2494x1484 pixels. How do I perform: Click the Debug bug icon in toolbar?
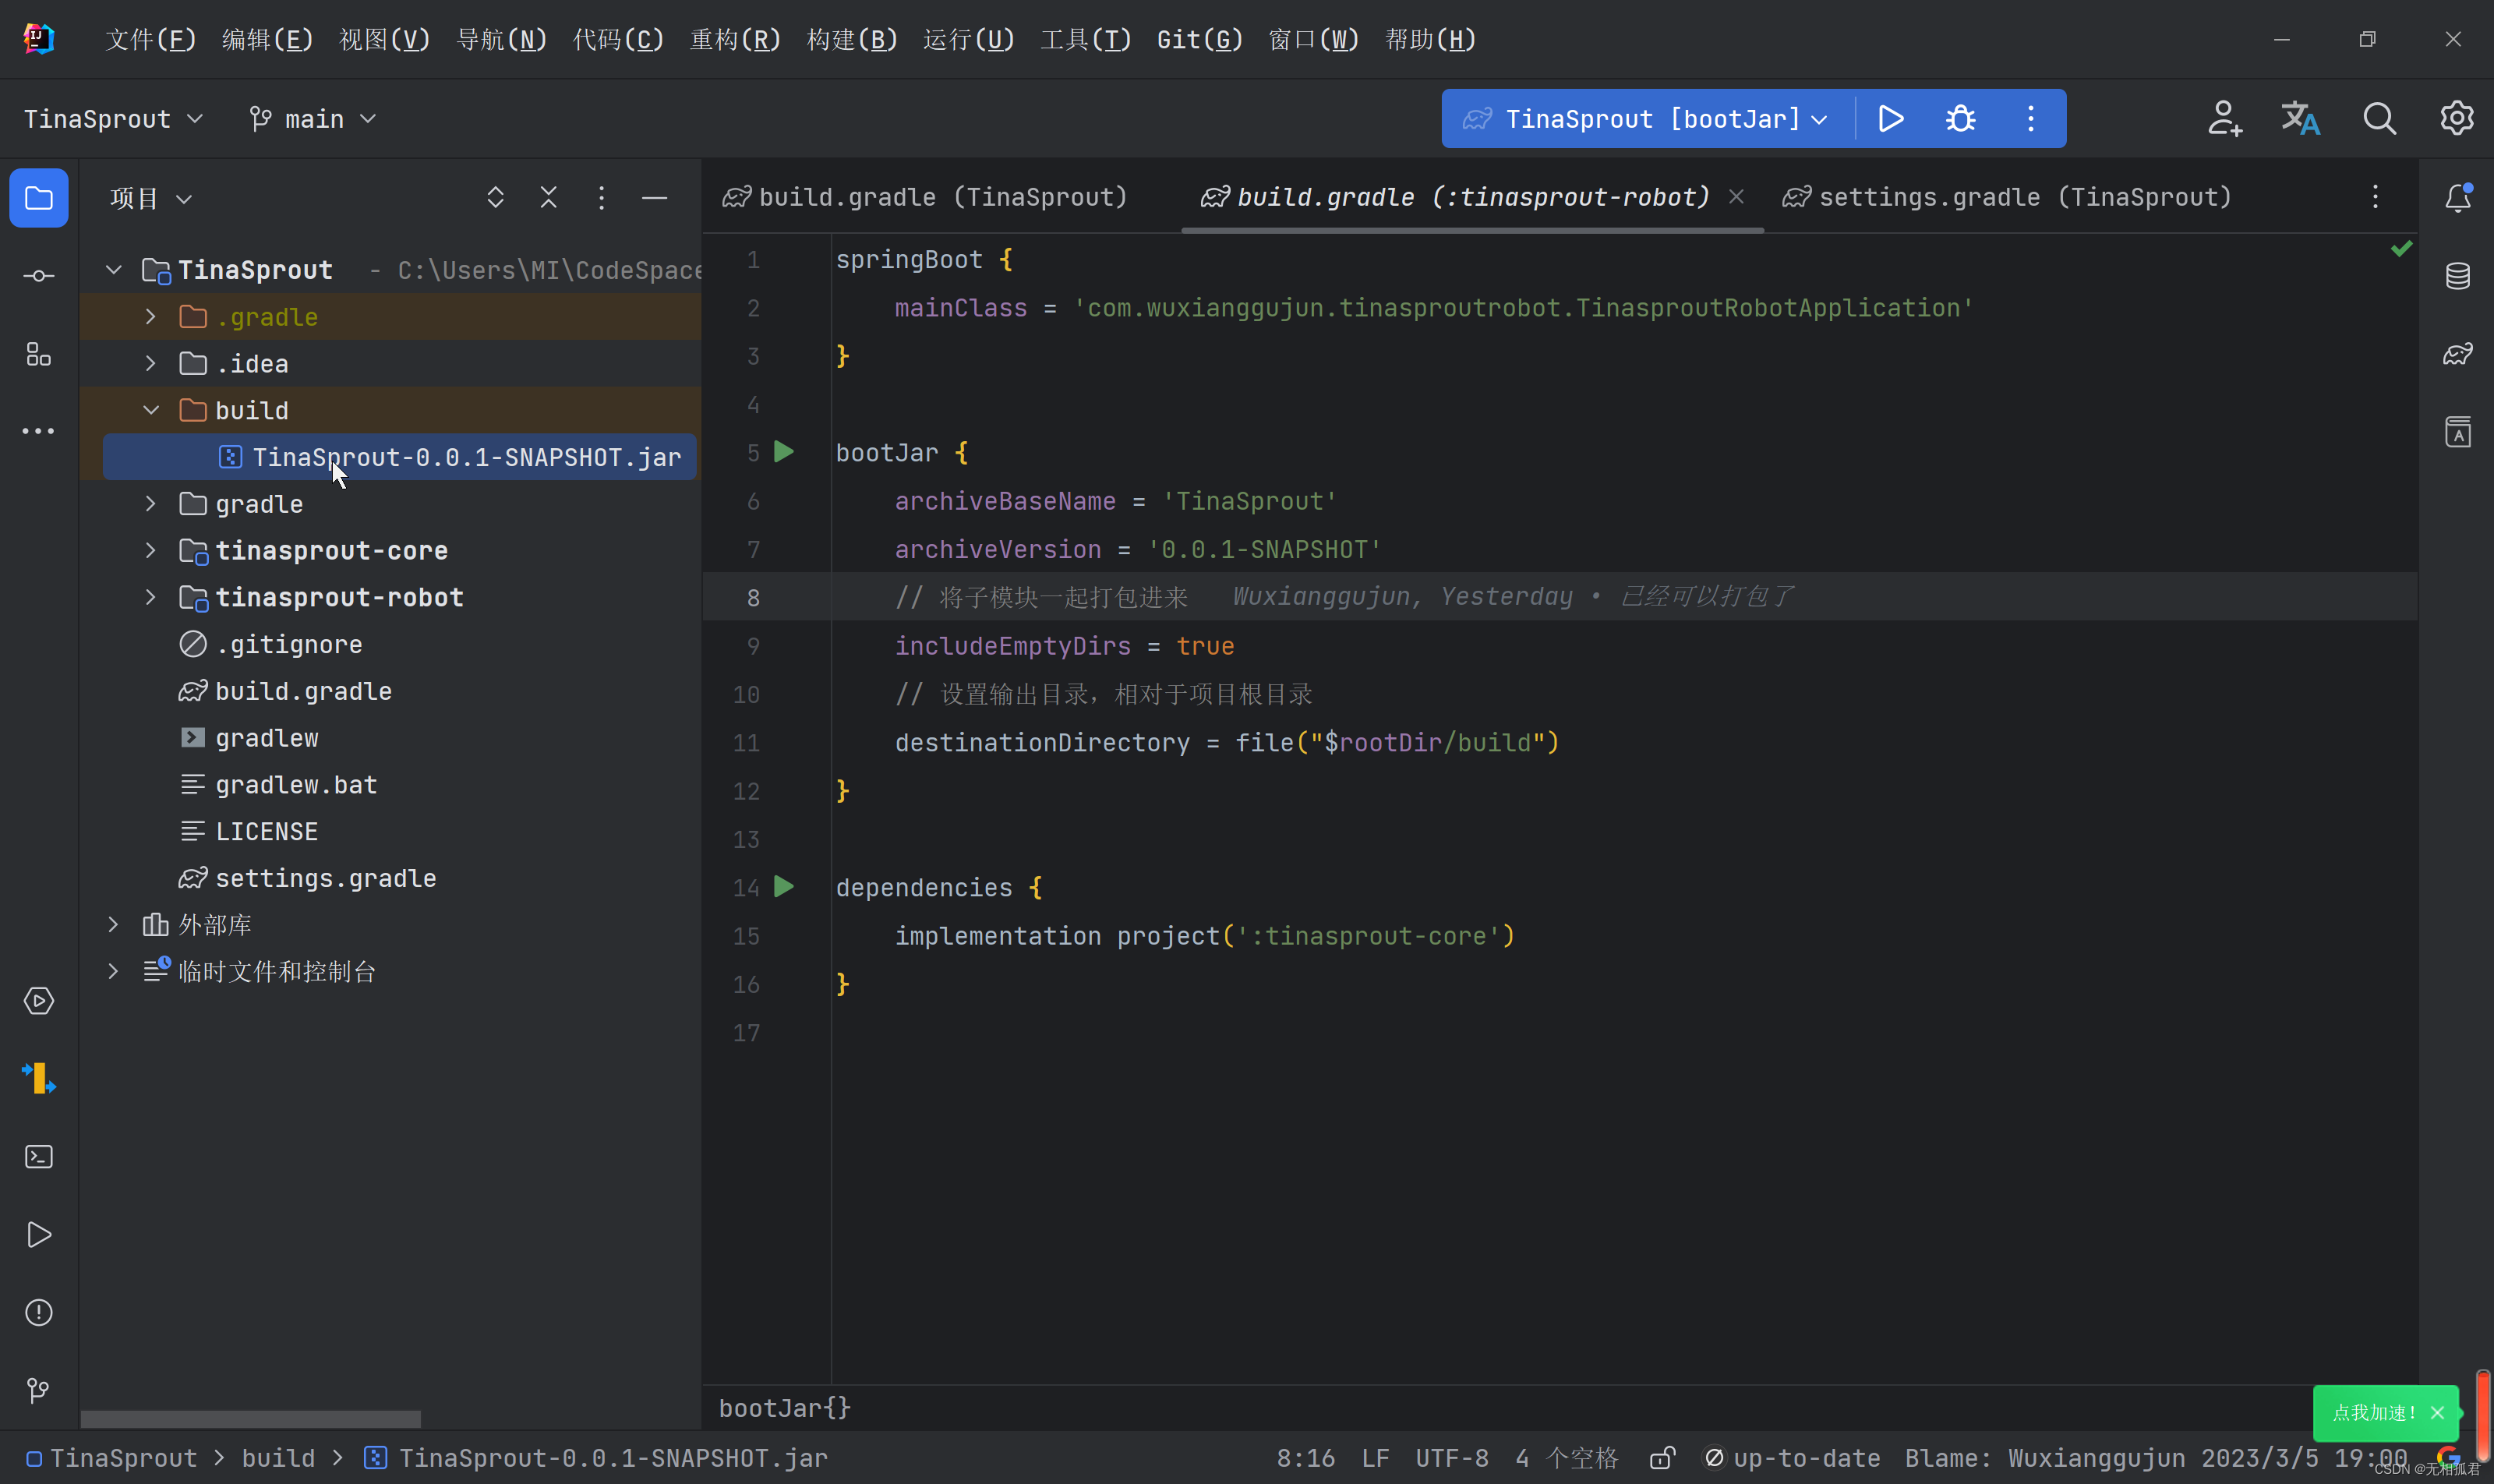coord(1960,119)
